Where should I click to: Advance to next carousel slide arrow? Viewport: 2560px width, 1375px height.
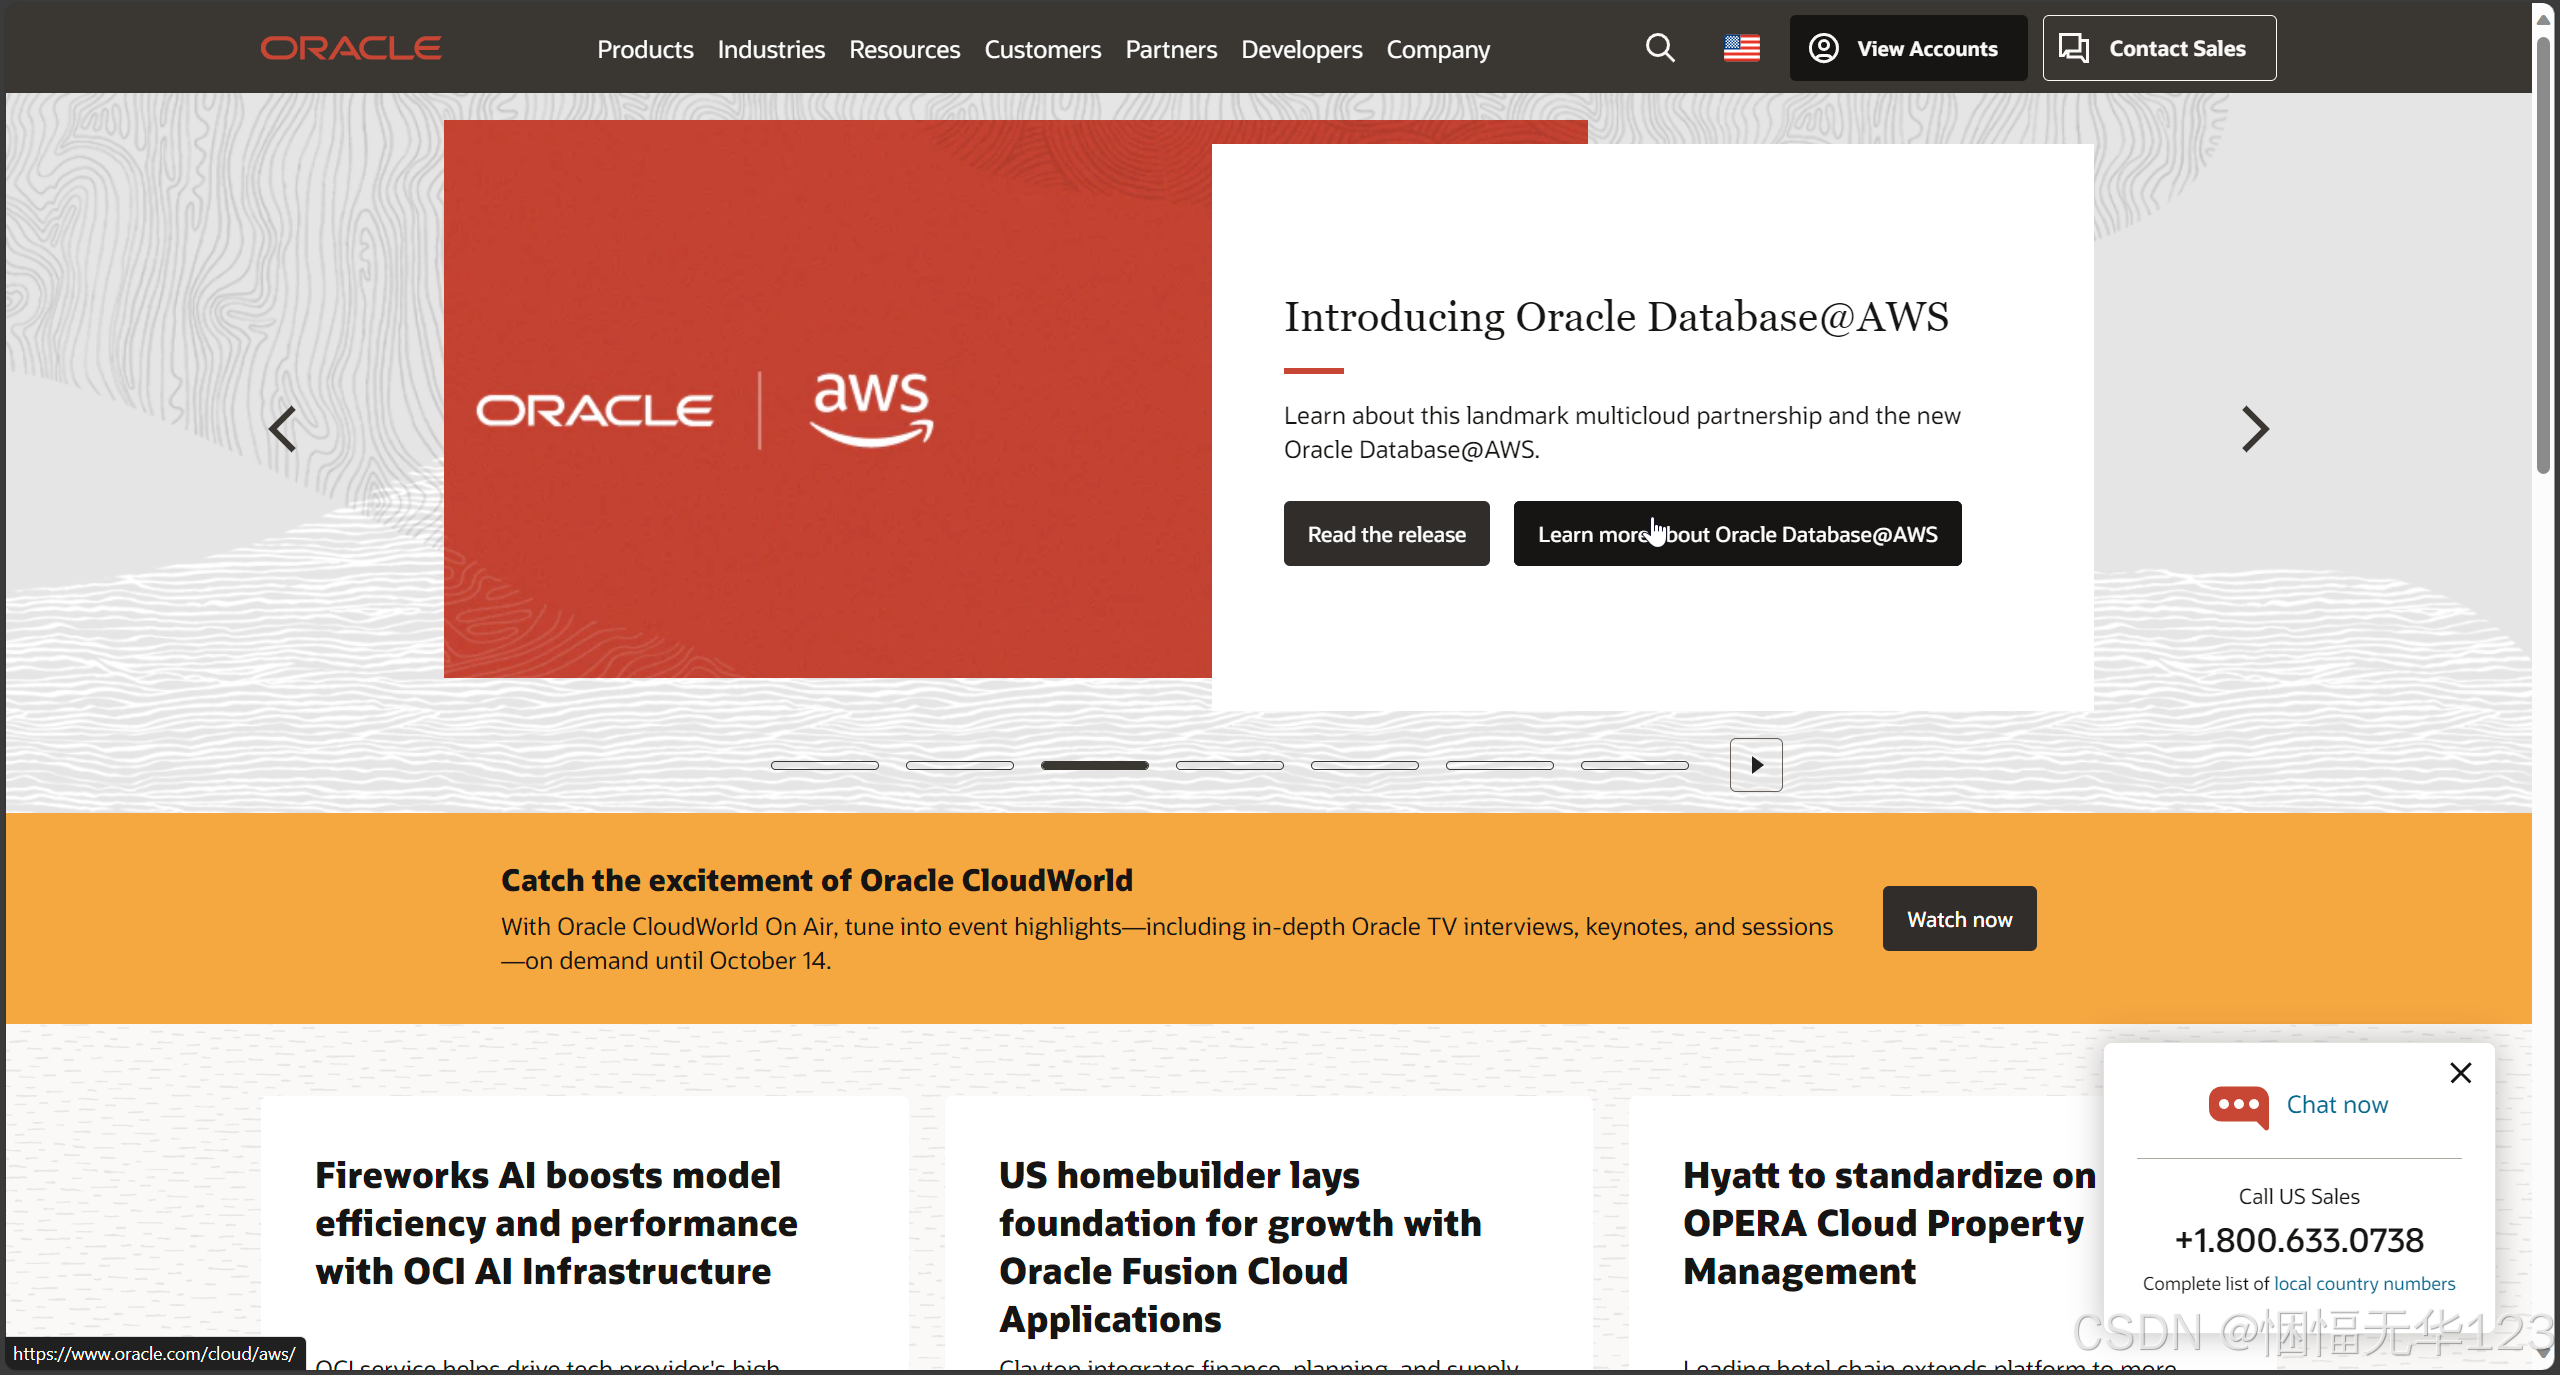[x=2254, y=429]
